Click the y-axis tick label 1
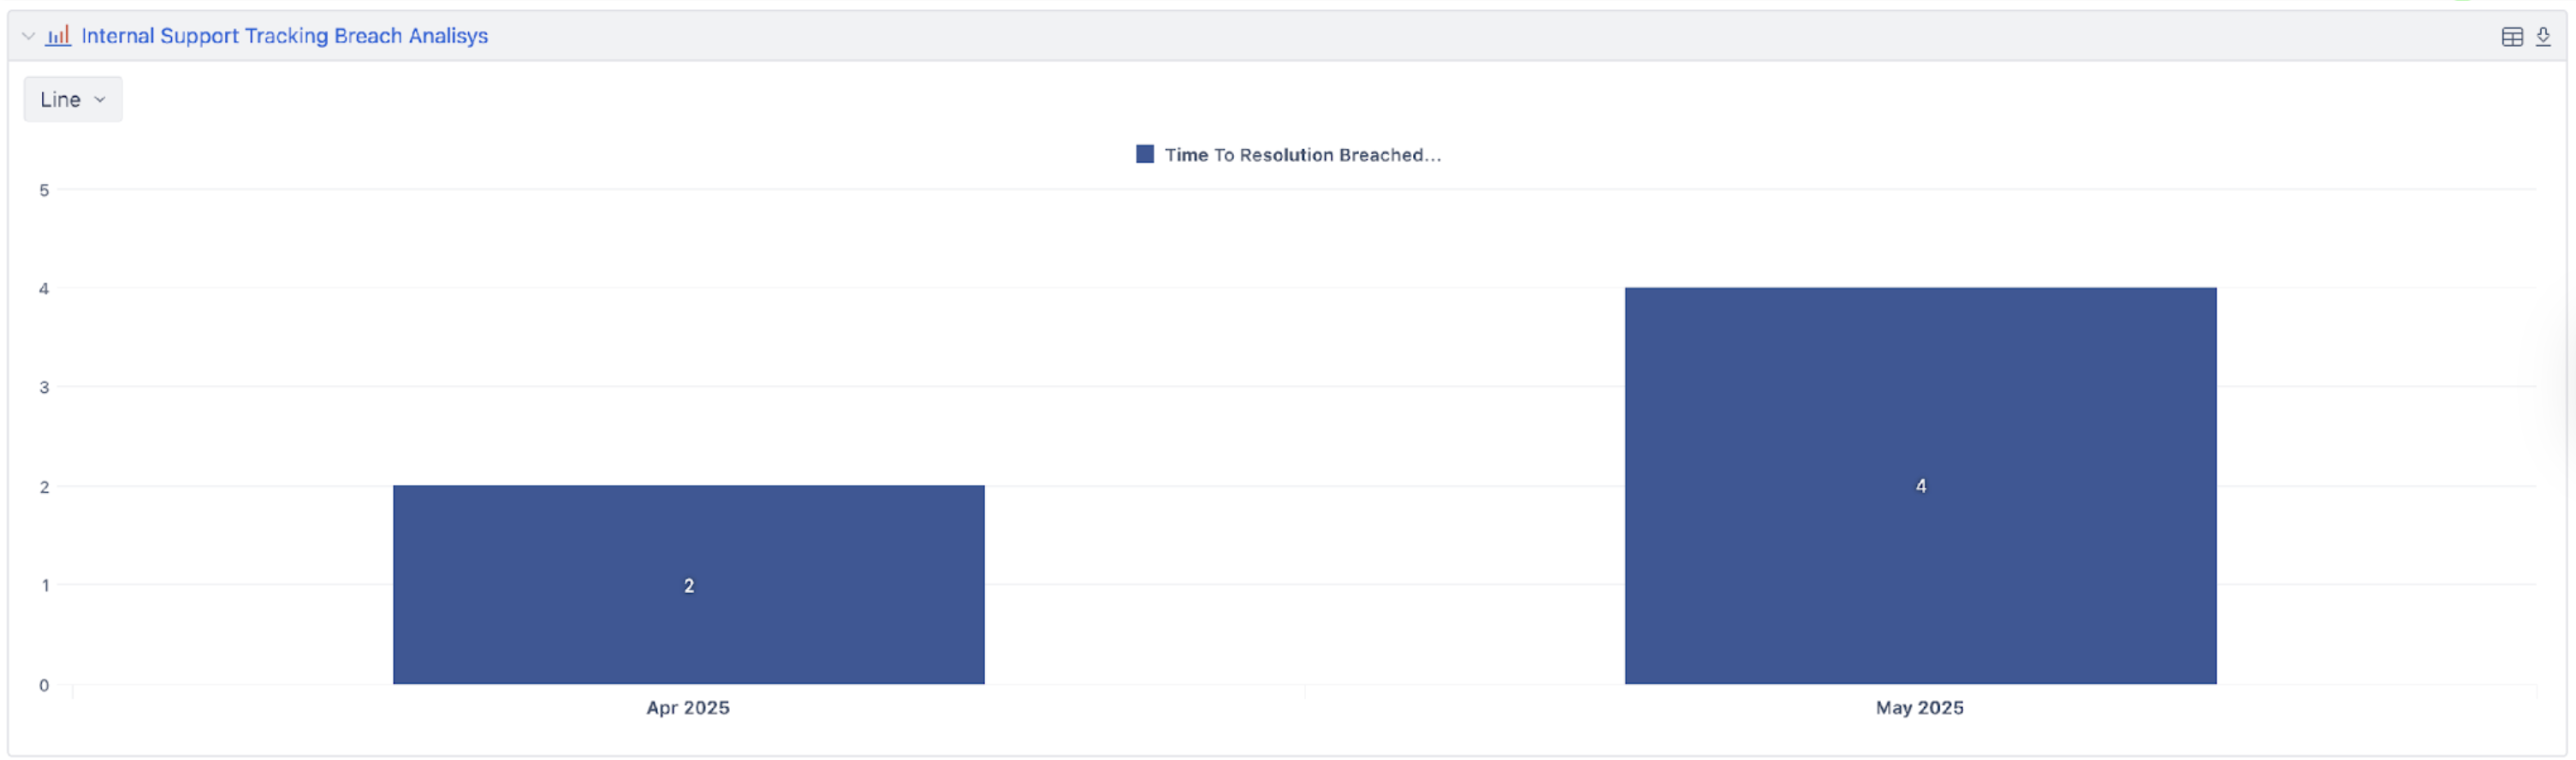 (x=45, y=585)
